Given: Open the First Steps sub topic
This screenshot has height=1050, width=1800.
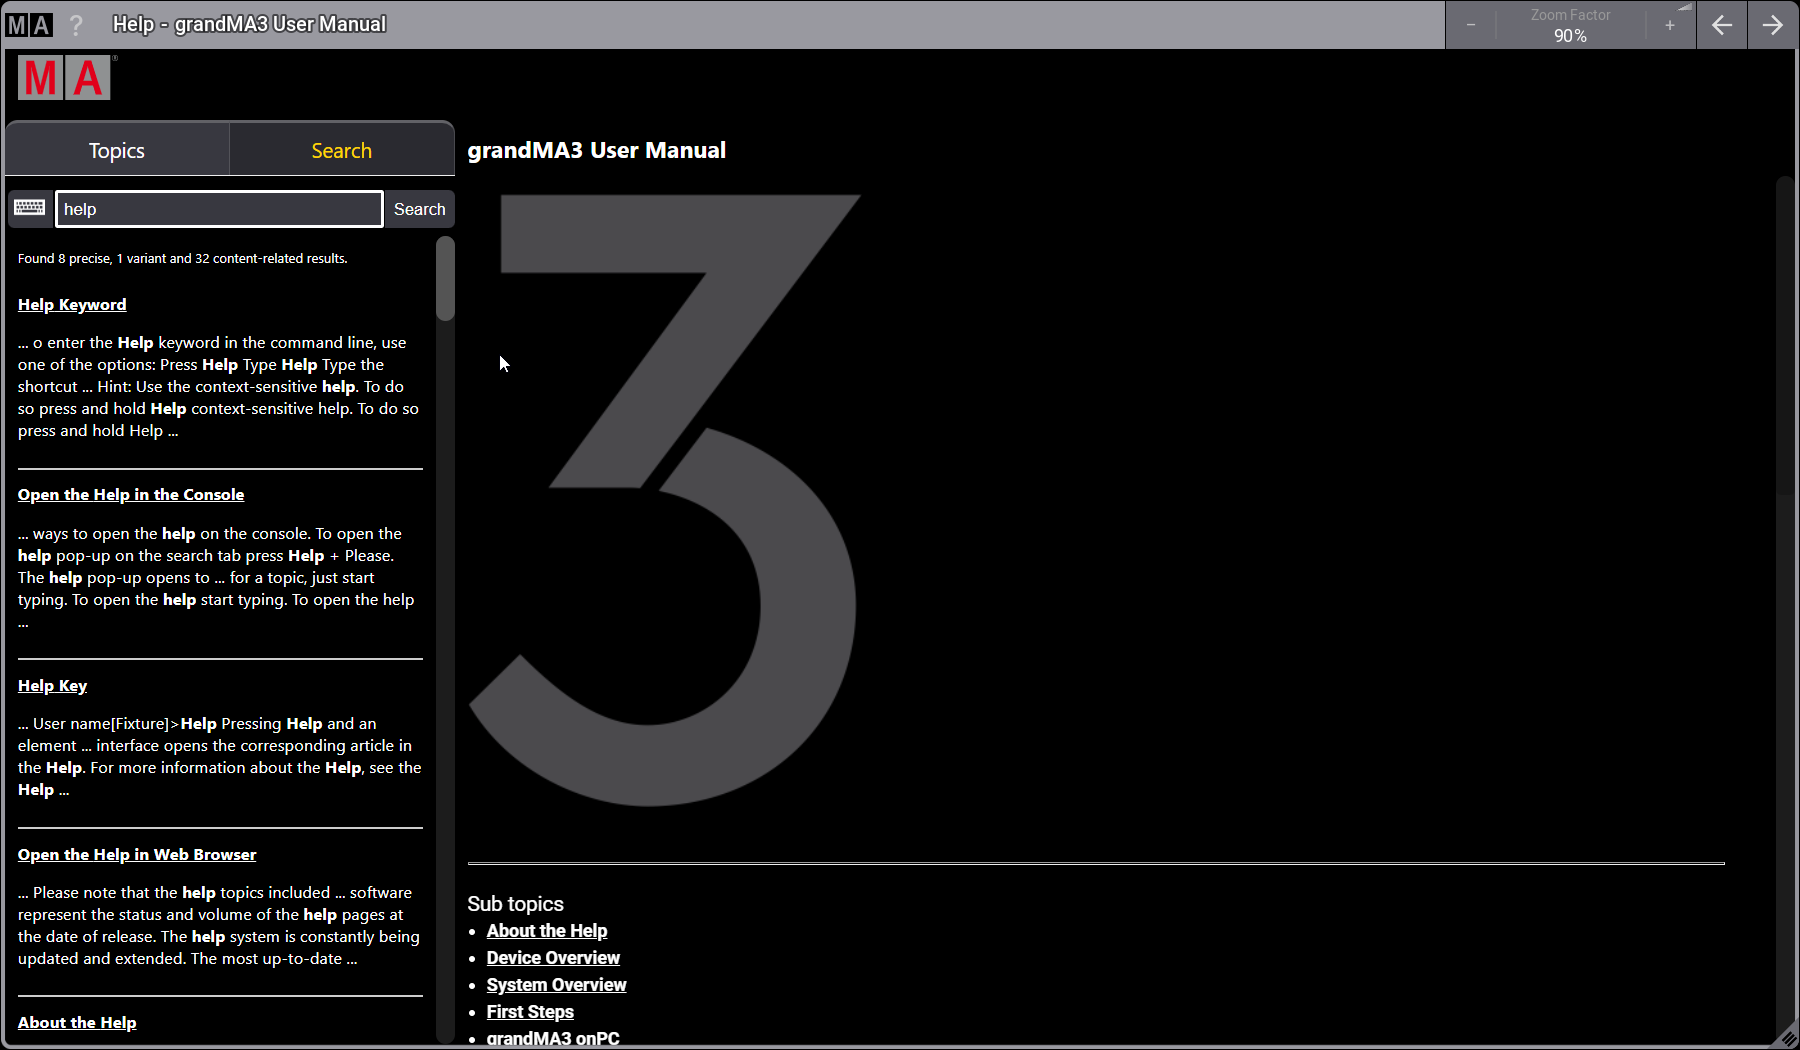Looking at the screenshot, I should pos(530,1011).
